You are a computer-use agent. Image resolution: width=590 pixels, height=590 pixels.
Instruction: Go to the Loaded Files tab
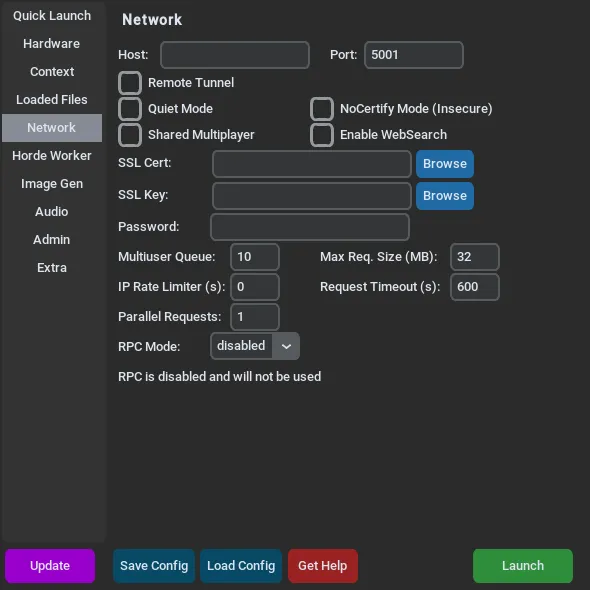(x=52, y=100)
